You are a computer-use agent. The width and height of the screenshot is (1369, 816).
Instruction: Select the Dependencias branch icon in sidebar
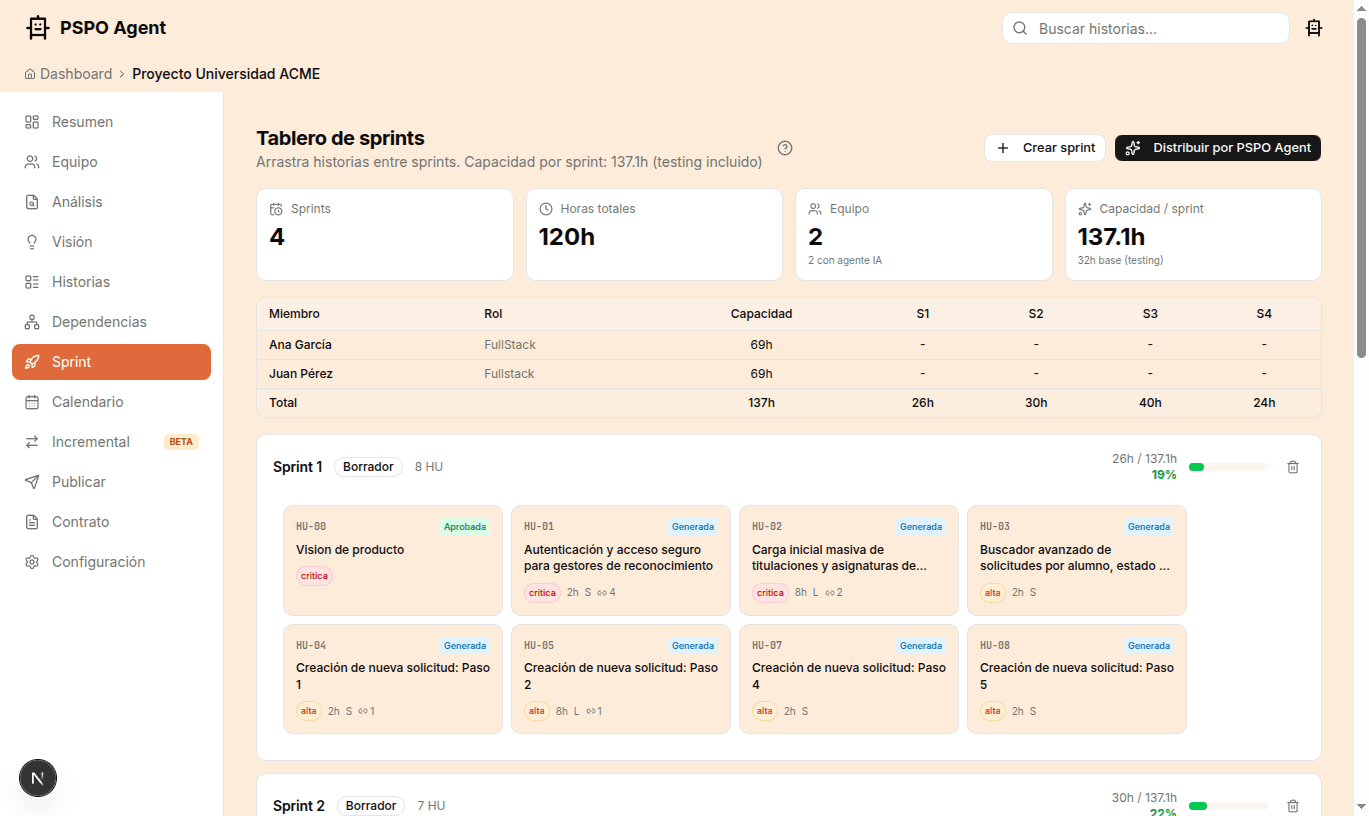(x=31, y=321)
